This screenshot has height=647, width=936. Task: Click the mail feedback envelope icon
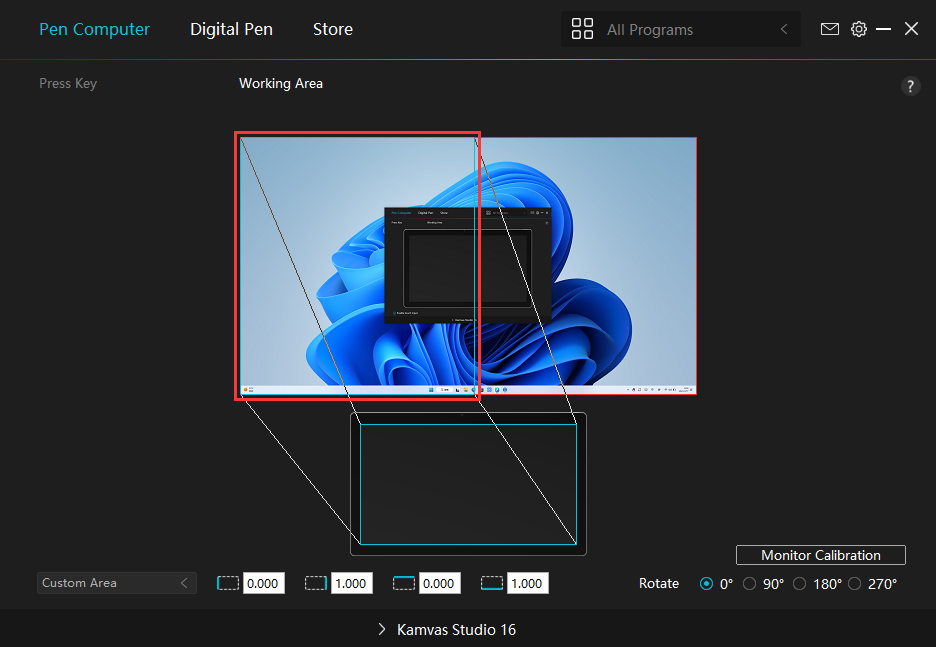829,29
